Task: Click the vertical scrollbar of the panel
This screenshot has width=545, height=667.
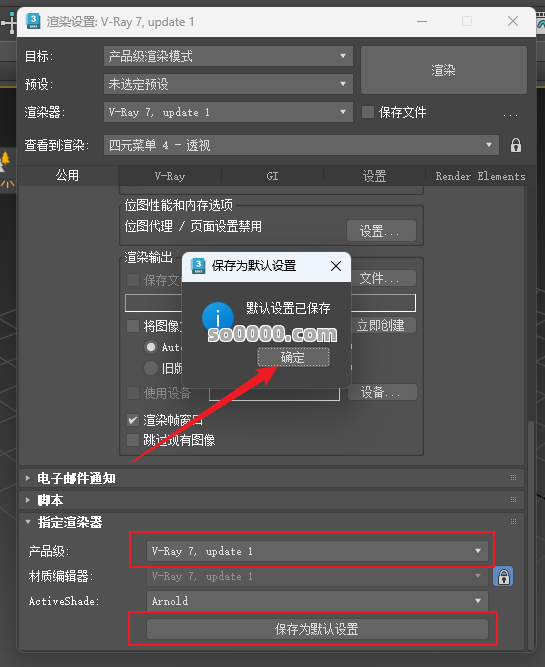Action: pos(531,534)
